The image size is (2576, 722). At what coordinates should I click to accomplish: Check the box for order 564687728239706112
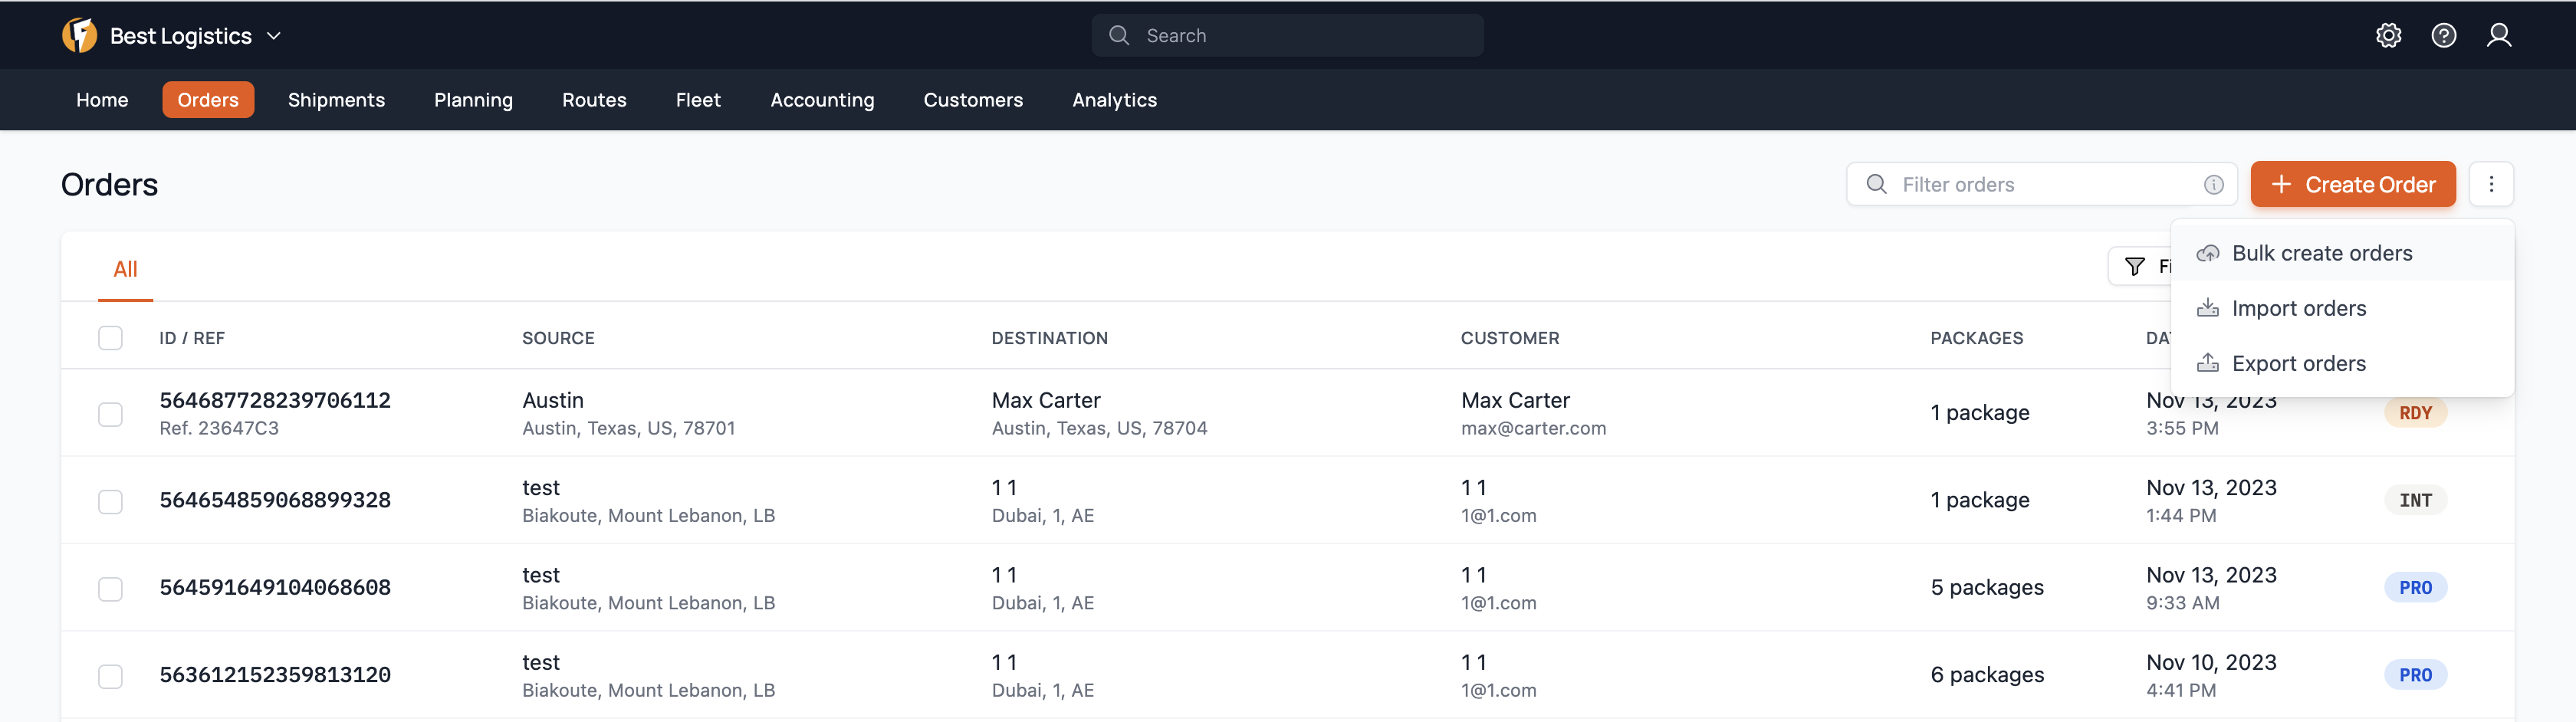(111, 414)
